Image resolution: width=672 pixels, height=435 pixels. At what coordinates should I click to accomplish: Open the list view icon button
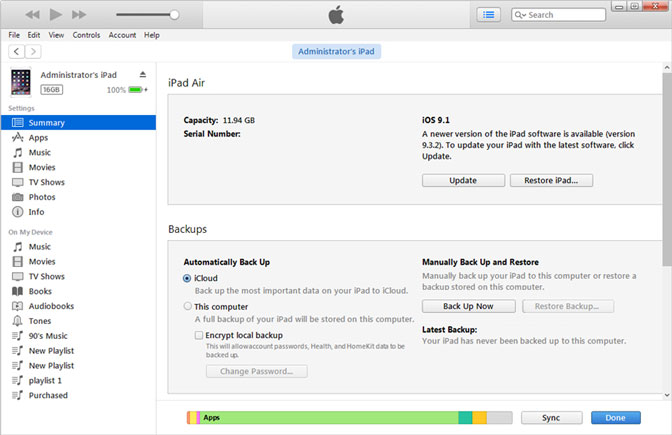click(489, 15)
